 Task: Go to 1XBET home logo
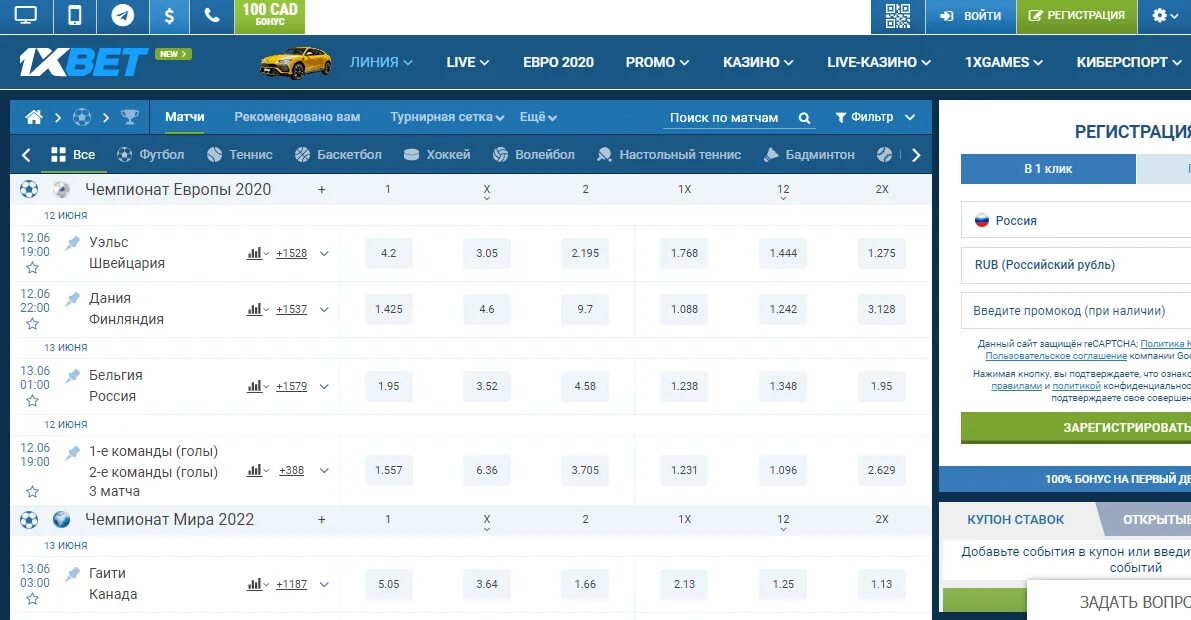tap(84, 62)
